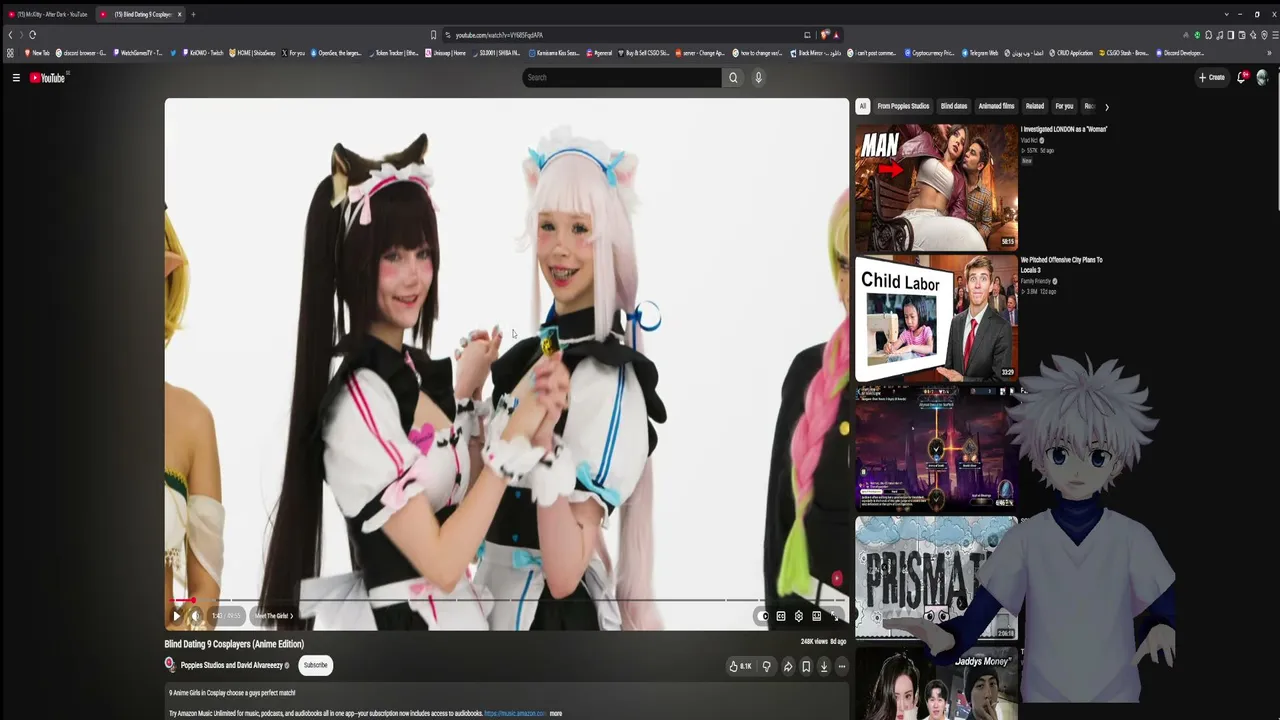The image size is (1280, 720).
Task: Like the video with 8.1K likes
Action: click(741, 666)
